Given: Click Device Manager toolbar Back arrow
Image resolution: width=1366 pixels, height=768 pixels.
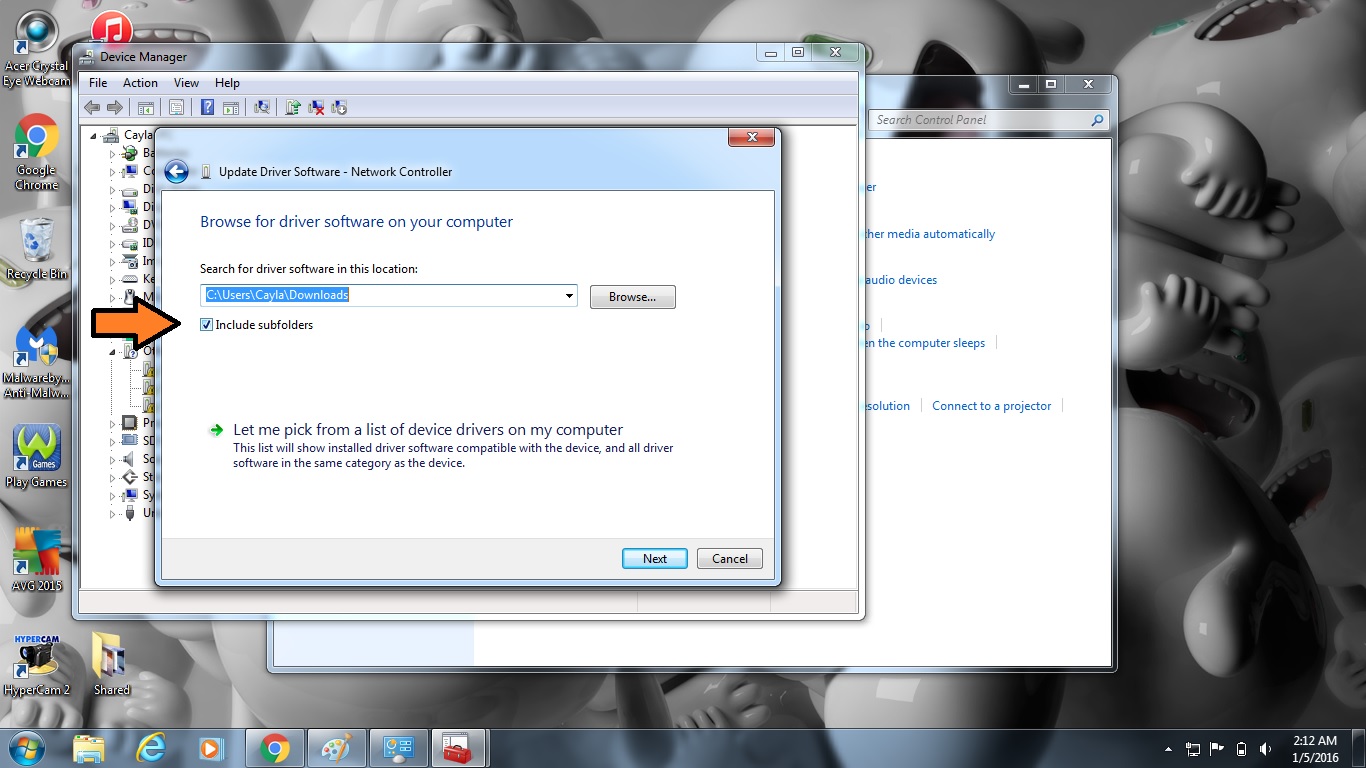Looking at the screenshot, I should click(92, 108).
